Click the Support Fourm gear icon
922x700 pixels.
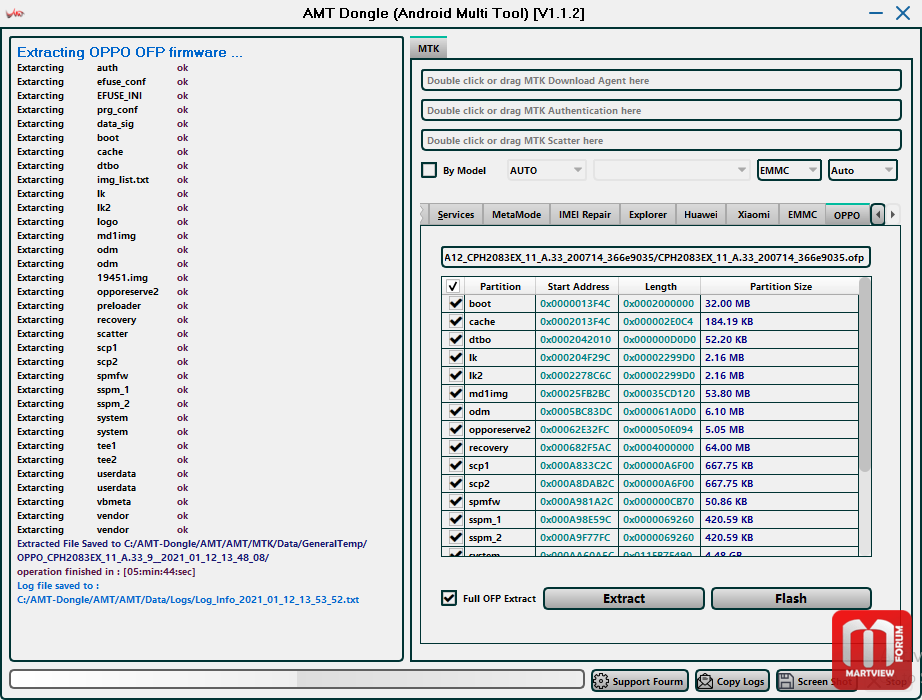point(600,681)
